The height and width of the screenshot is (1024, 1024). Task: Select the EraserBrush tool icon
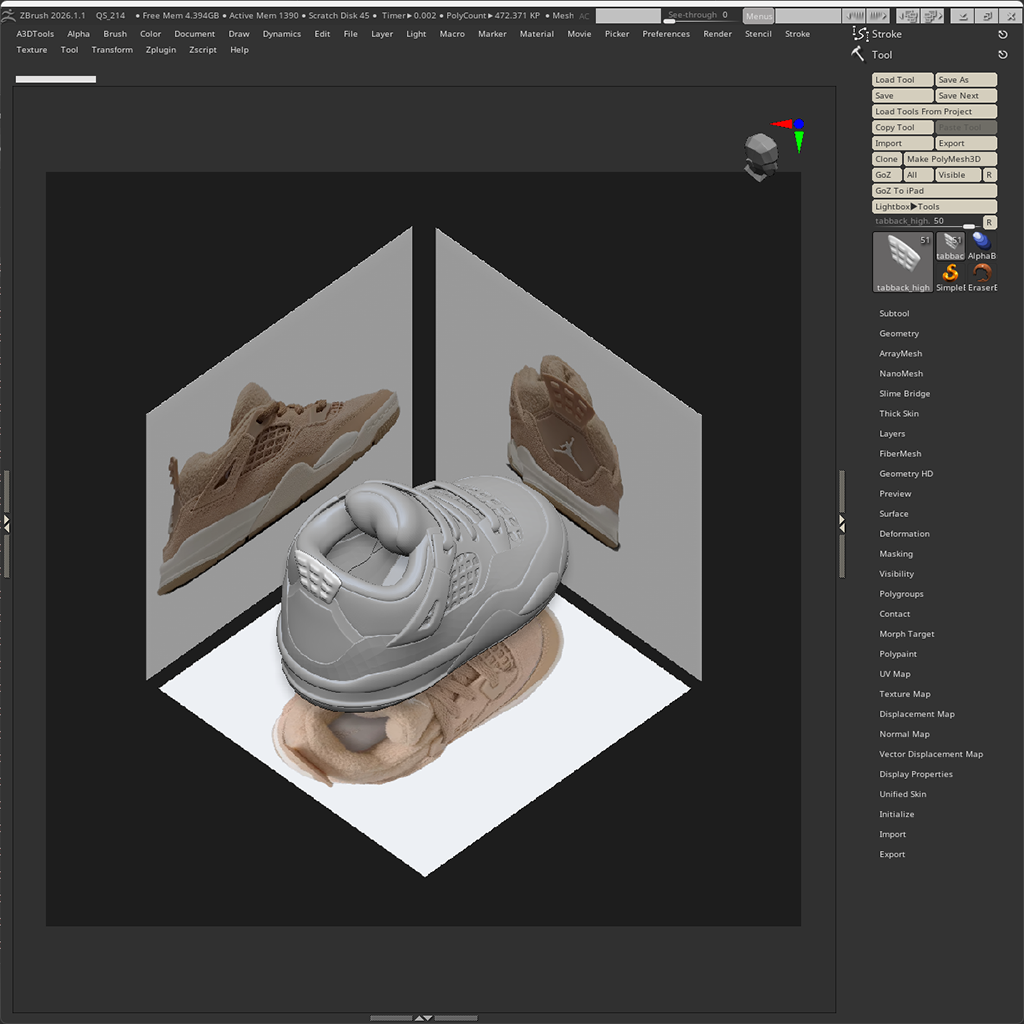[981, 278]
